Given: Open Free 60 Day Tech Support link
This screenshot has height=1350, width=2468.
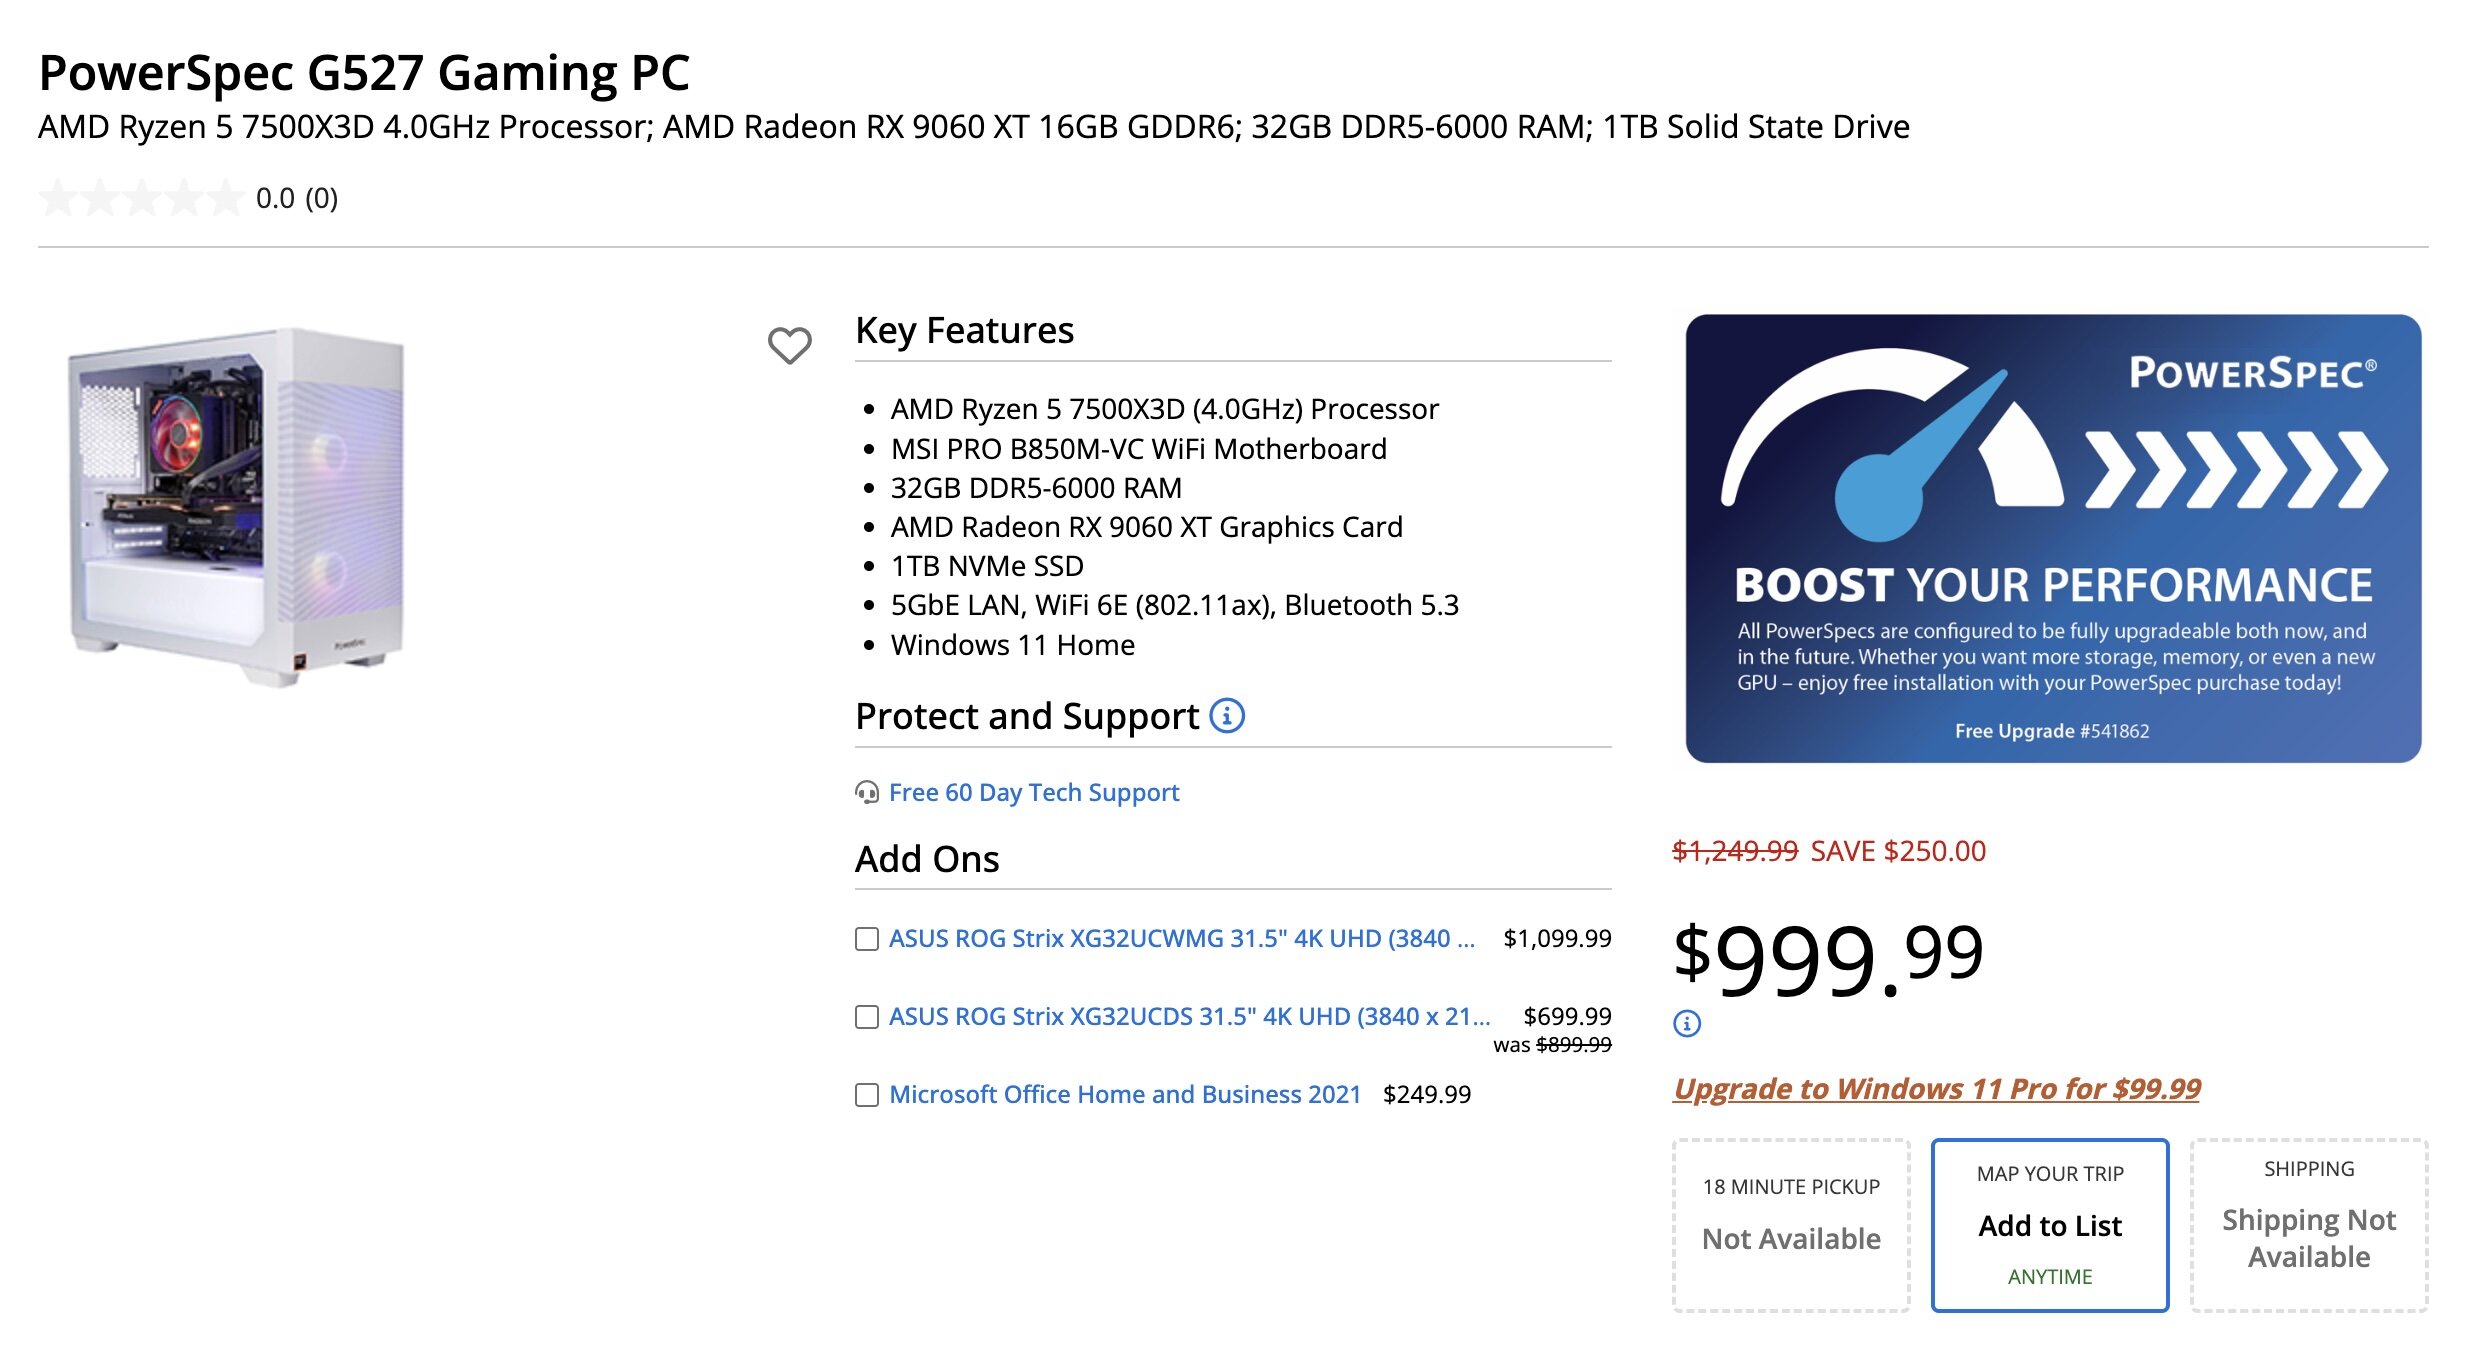Looking at the screenshot, I should (1034, 793).
